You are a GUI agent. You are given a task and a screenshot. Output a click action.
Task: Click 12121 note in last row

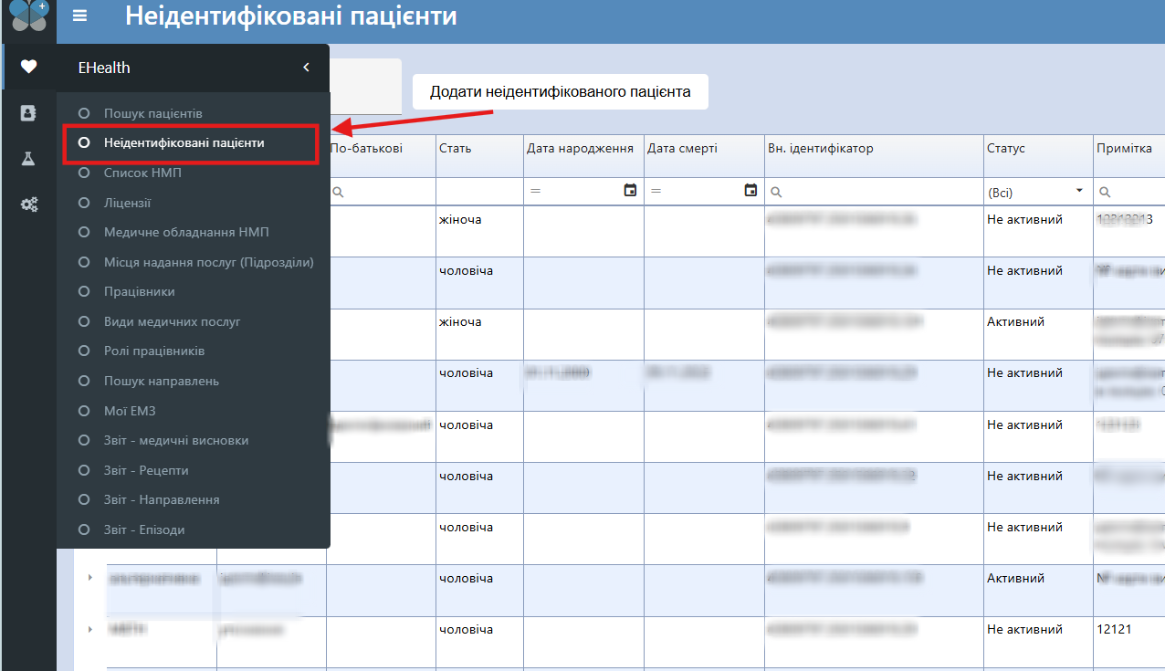[x=1114, y=629]
